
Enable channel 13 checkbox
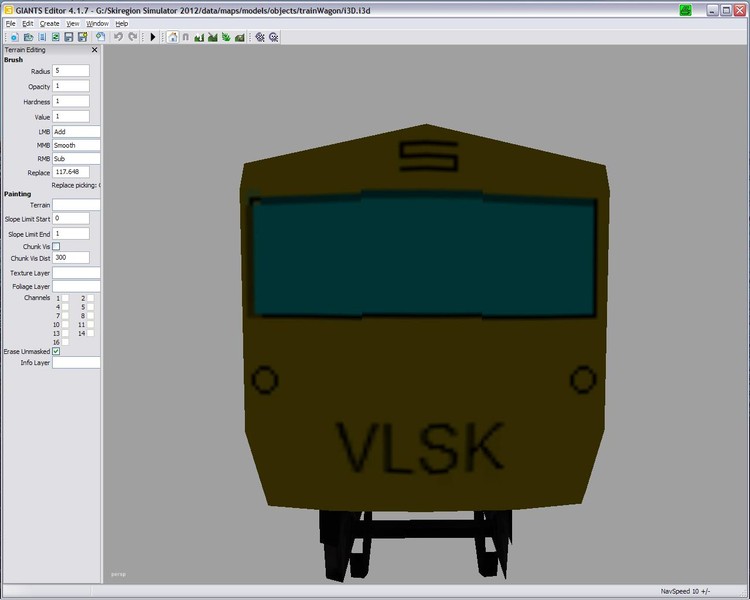pos(65,333)
